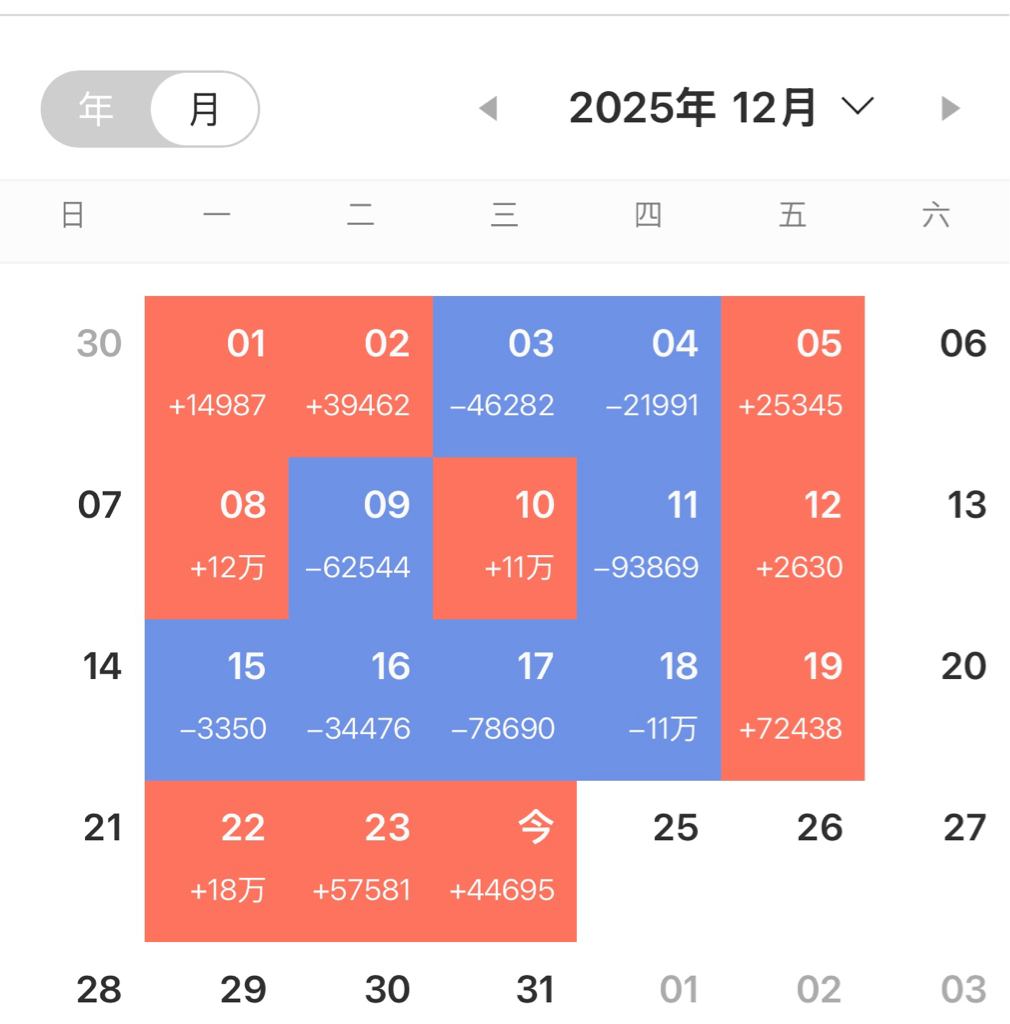Open the 2025年 12月 month dropdown
This screenshot has width=1010, height=1024.
(x=693, y=108)
